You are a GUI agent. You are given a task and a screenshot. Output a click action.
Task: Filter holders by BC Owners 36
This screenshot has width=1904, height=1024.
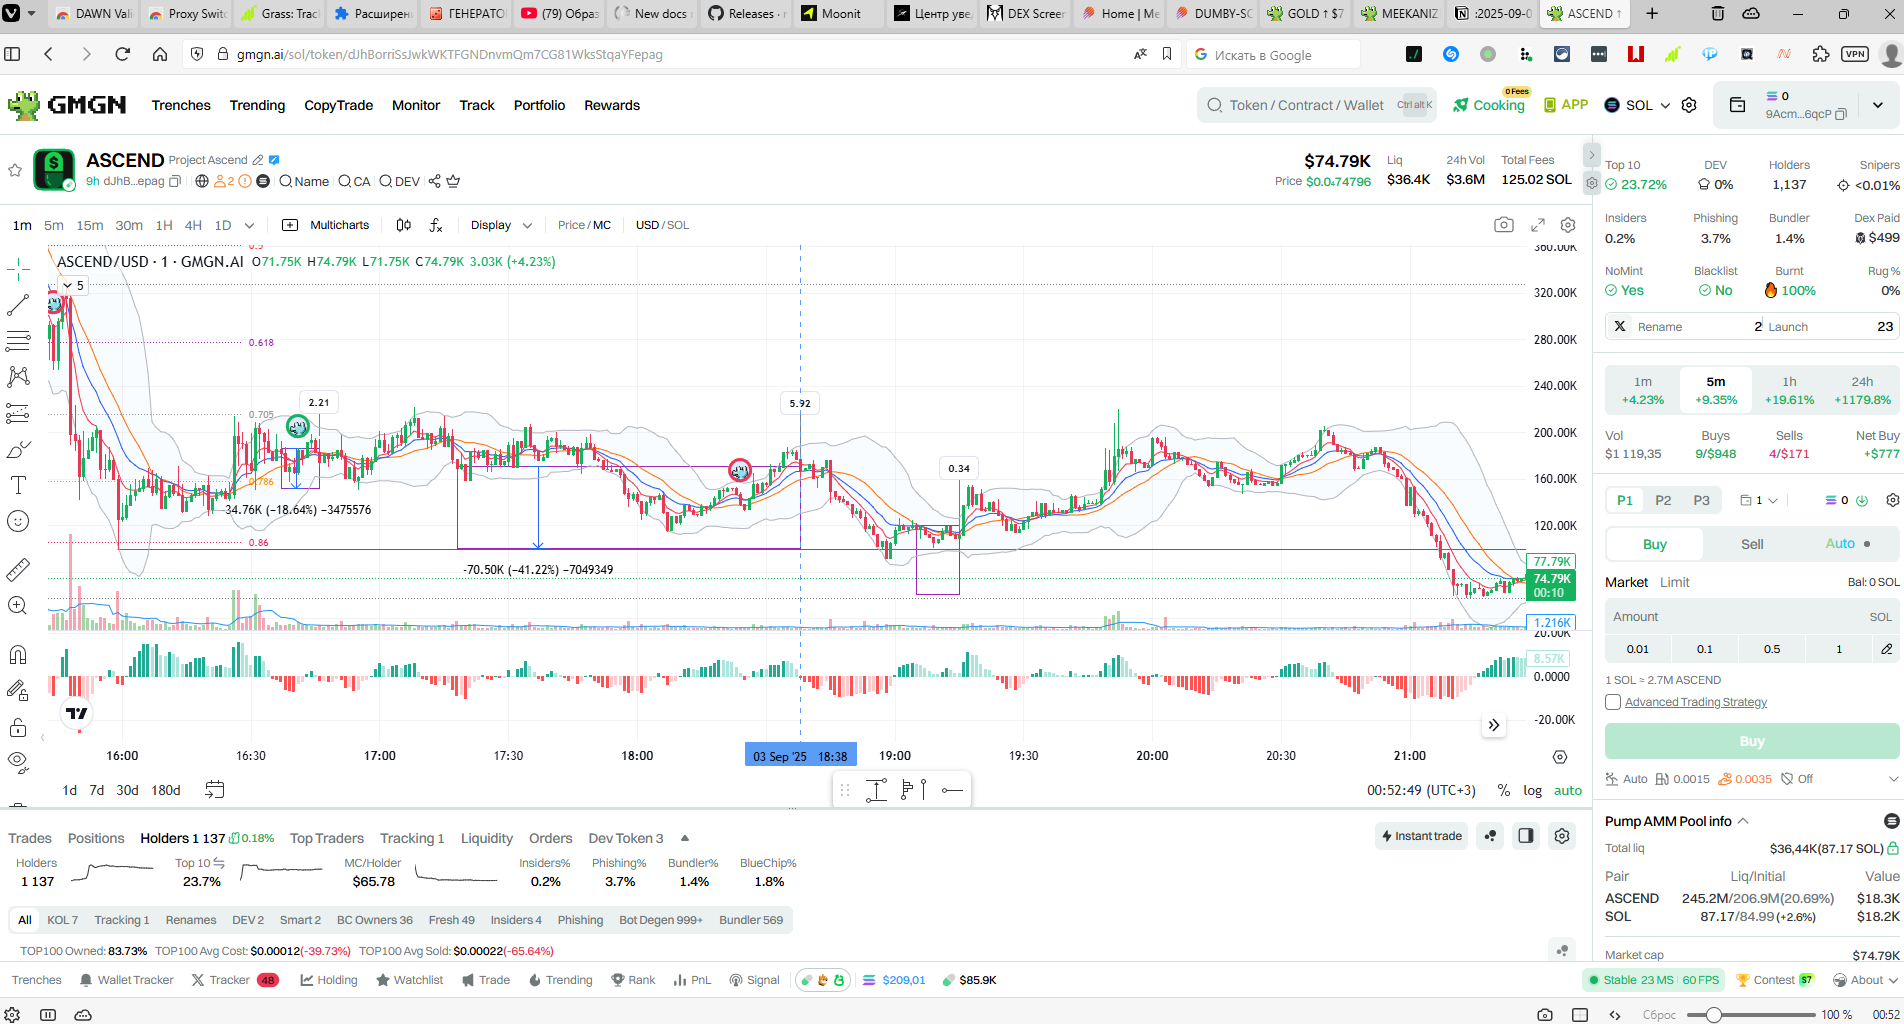(x=374, y=920)
